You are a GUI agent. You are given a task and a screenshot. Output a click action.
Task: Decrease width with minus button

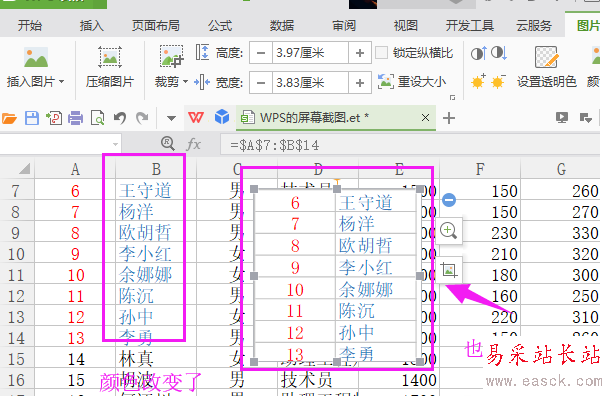pyautogui.click(x=261, y=83)
